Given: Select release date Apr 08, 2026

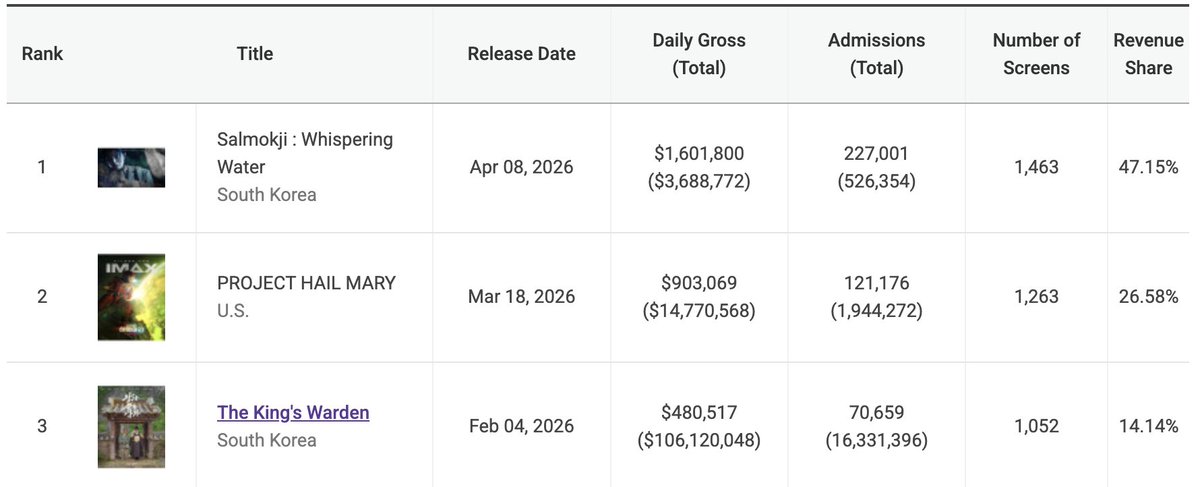Looking at the screenshot, I should (x=521, y=168).
